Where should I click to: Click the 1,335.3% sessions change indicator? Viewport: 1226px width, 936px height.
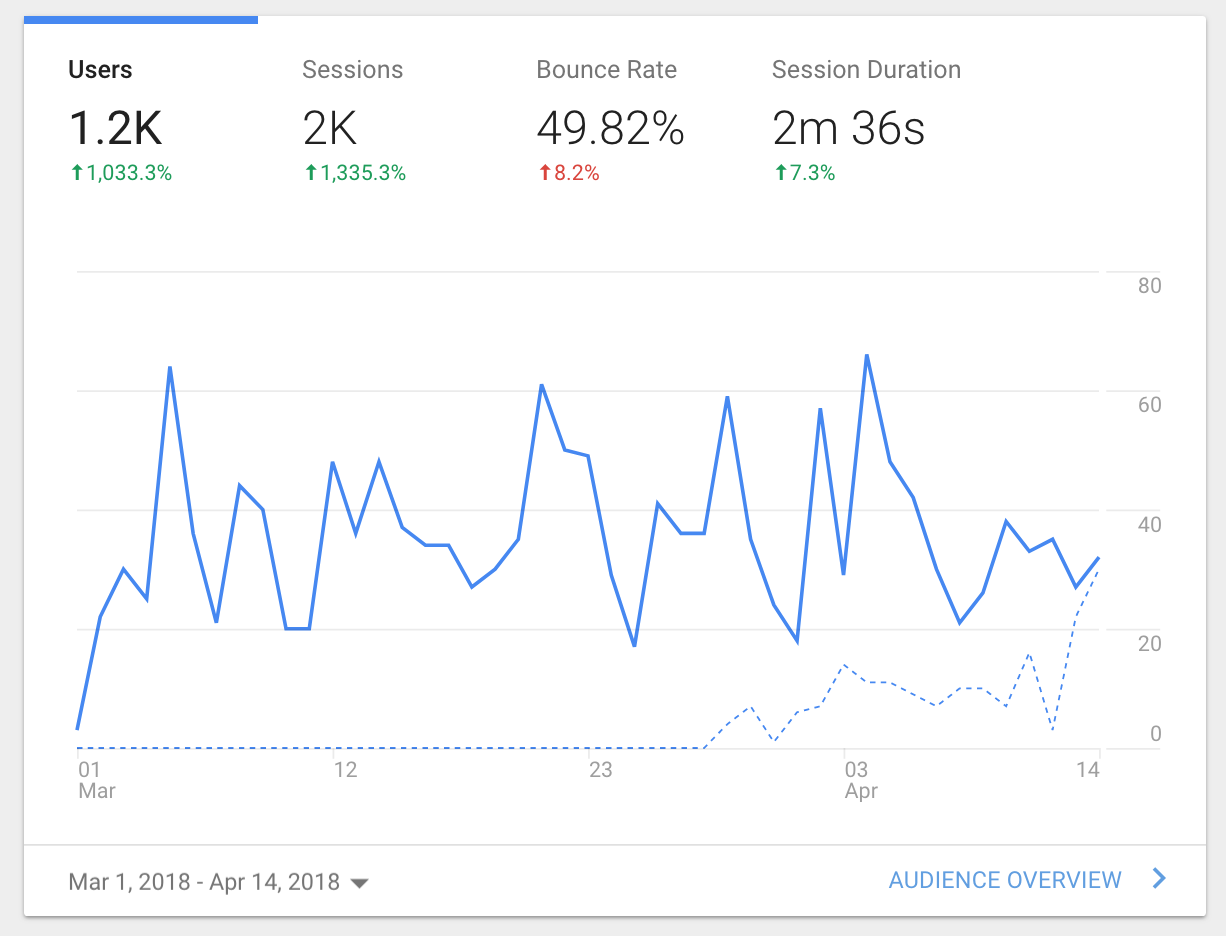(x=355, y=173)
